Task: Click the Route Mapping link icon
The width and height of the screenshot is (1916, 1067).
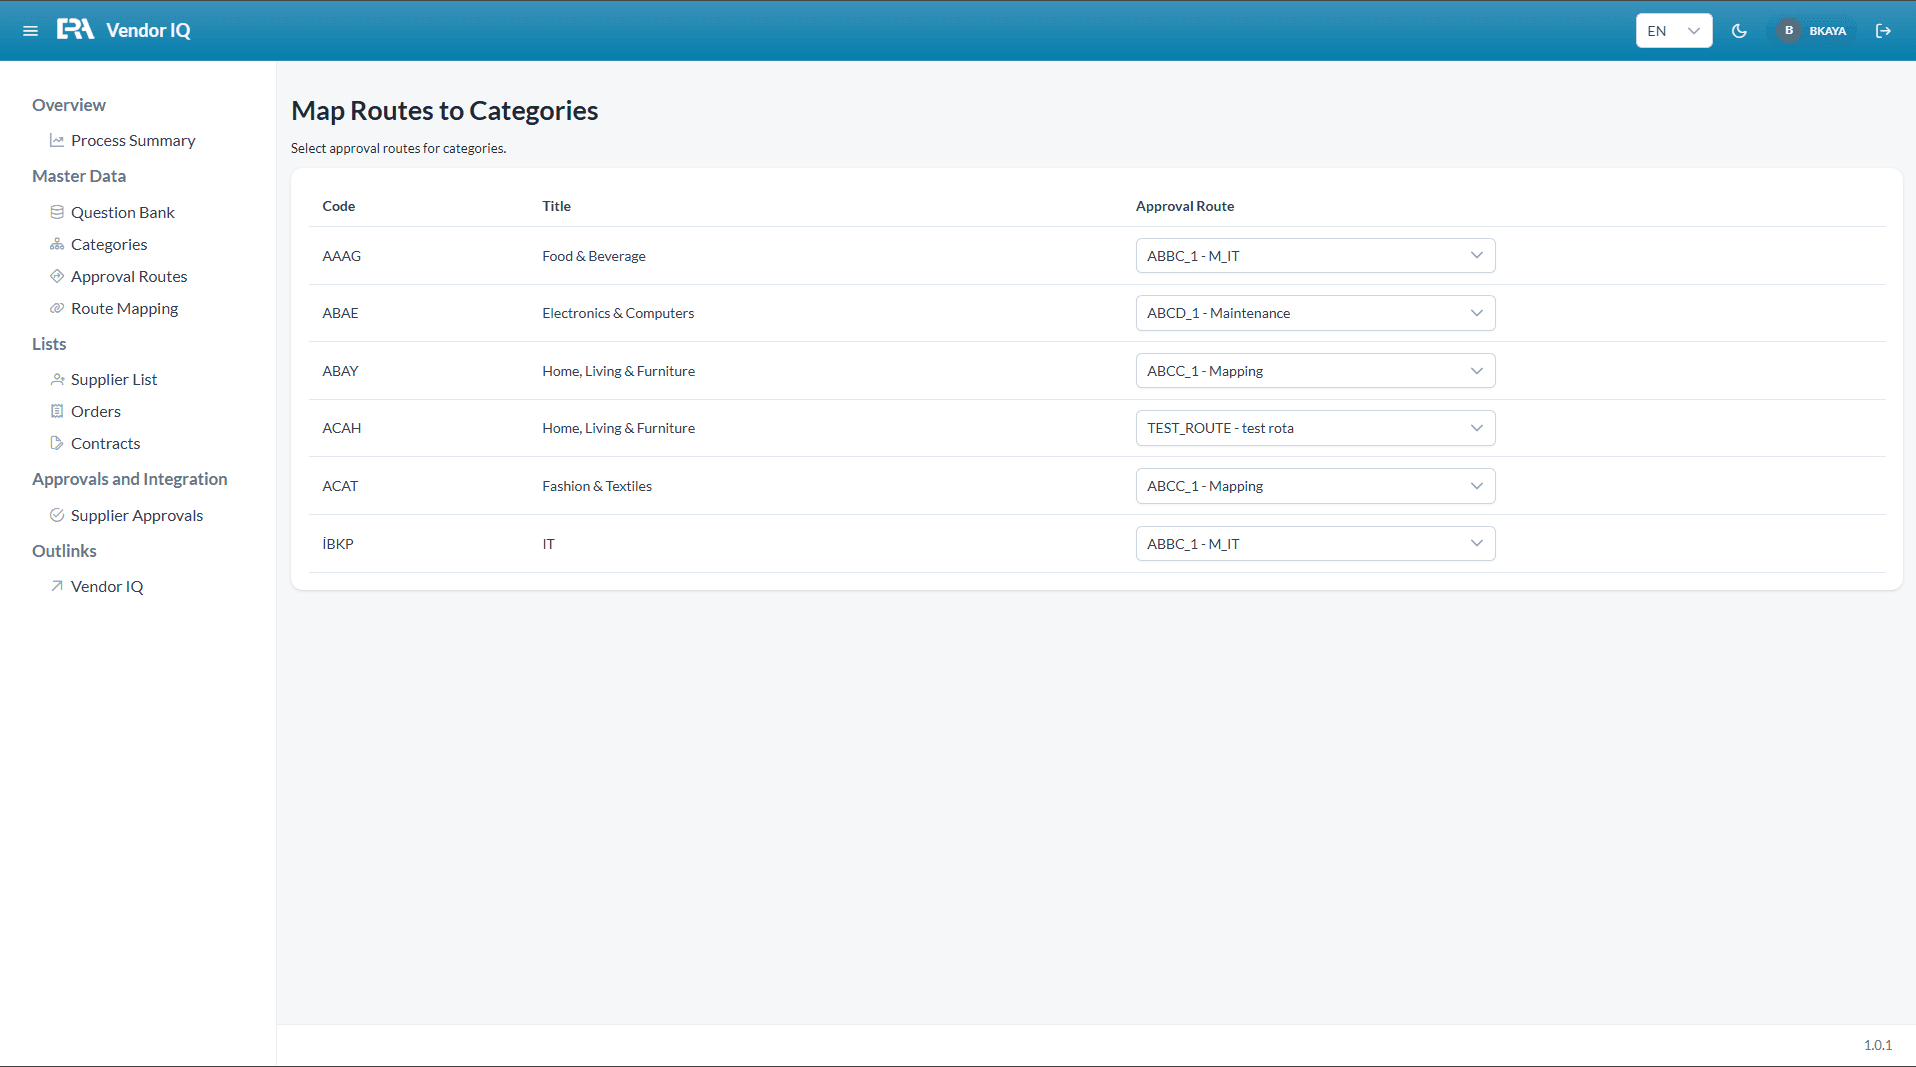Action: [57, 308]
